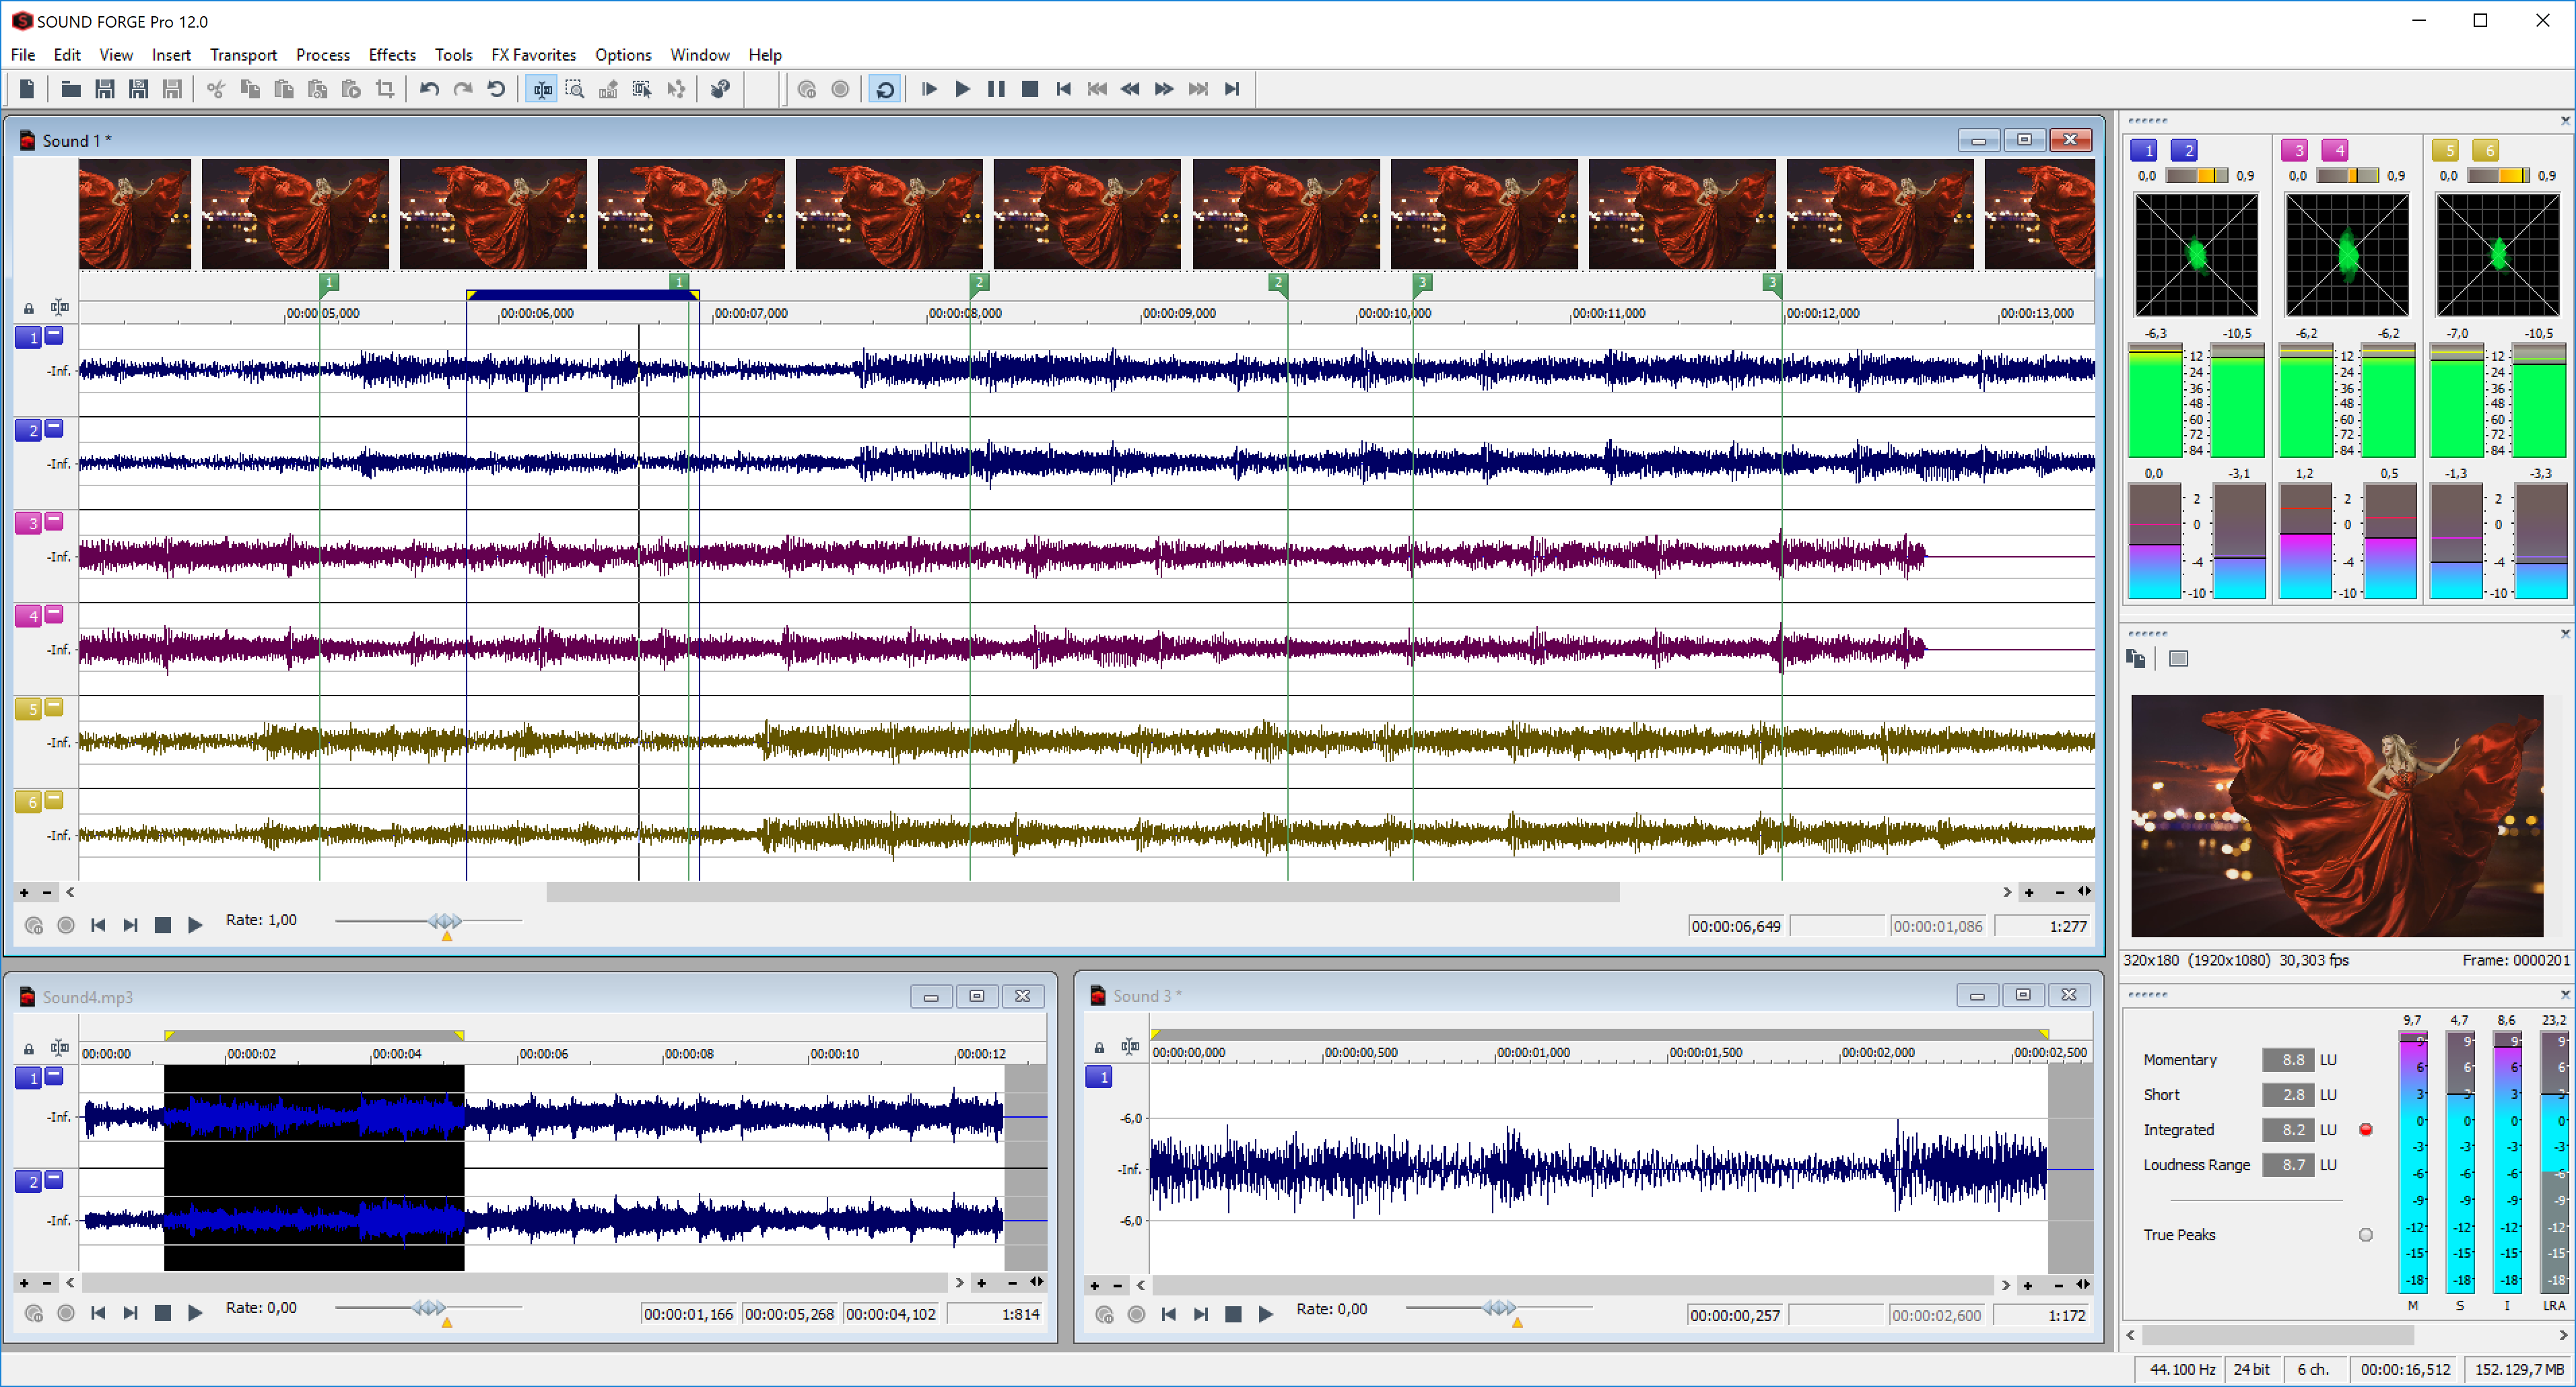Click the Crop tool icon

click(x=385, y=89)
